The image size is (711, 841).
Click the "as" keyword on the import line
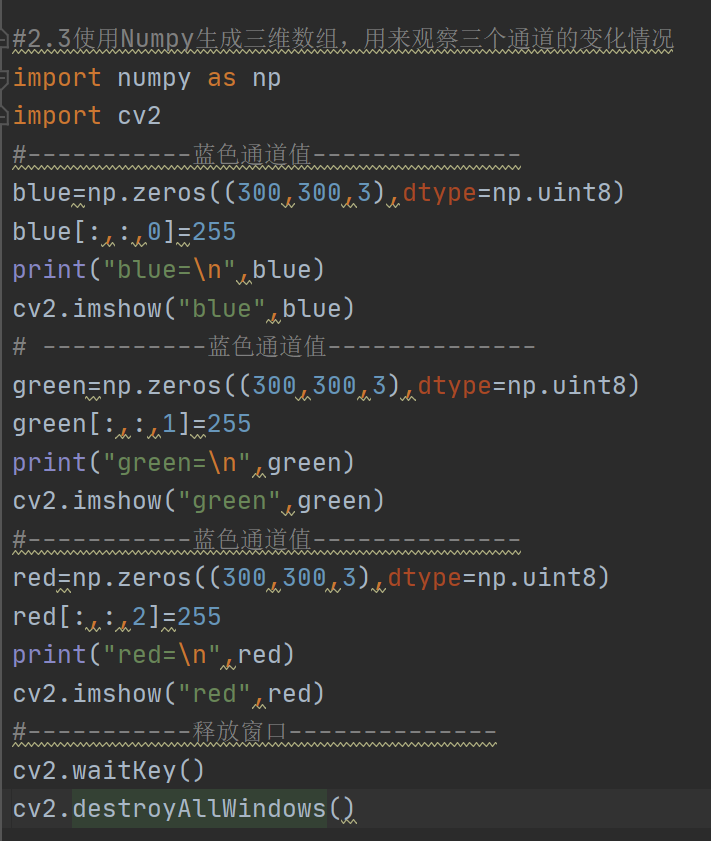tap(221, 78)
